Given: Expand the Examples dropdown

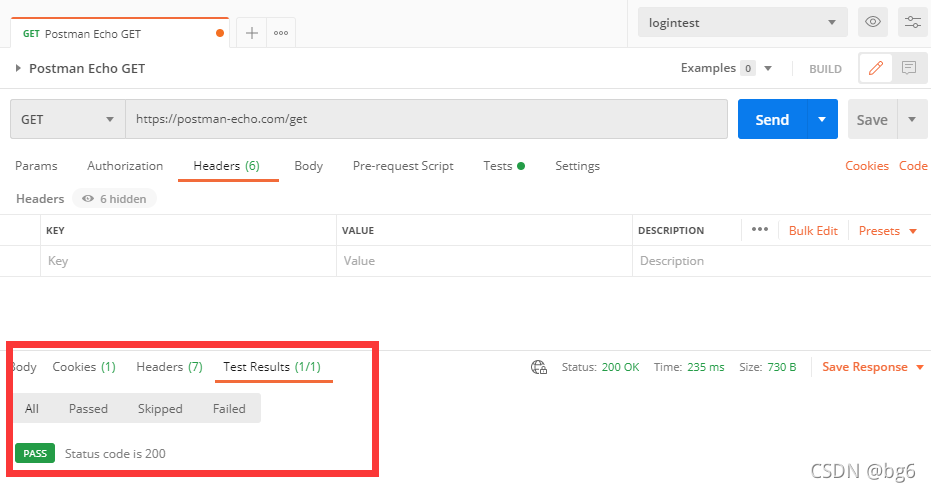Looking at the screenshot, I should [x=768, y=68].
